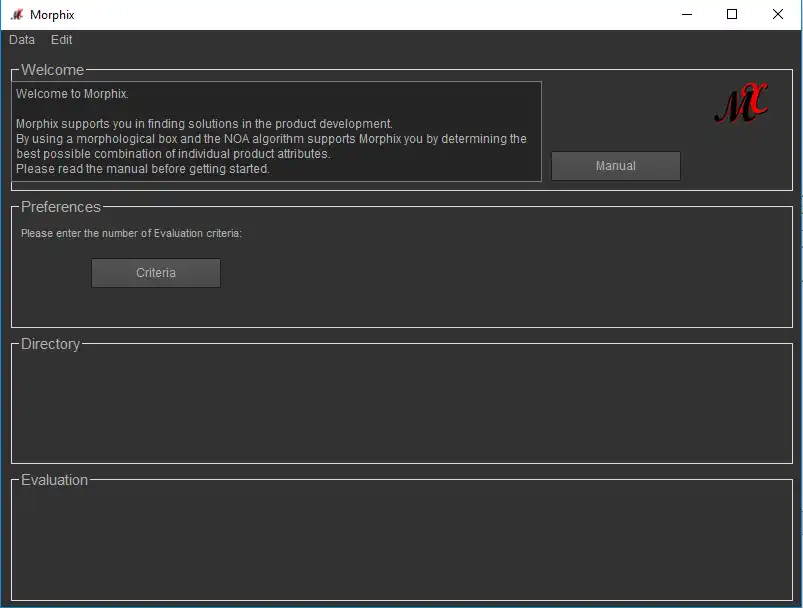The height and width of the screenshot is (608, 803).
Task: Close the Morphix window
Action: click(x=777, y=14)
